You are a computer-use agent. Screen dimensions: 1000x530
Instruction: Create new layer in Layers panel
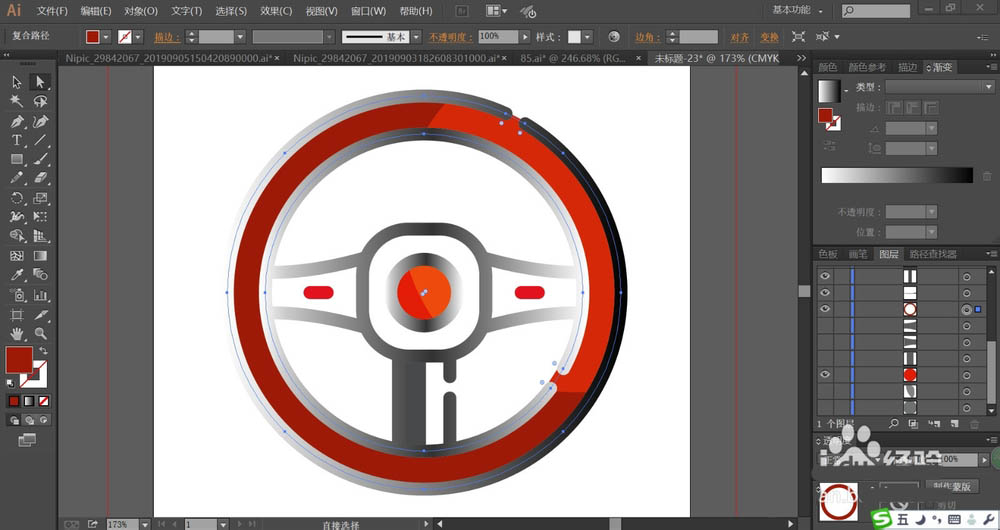point(955,423)
